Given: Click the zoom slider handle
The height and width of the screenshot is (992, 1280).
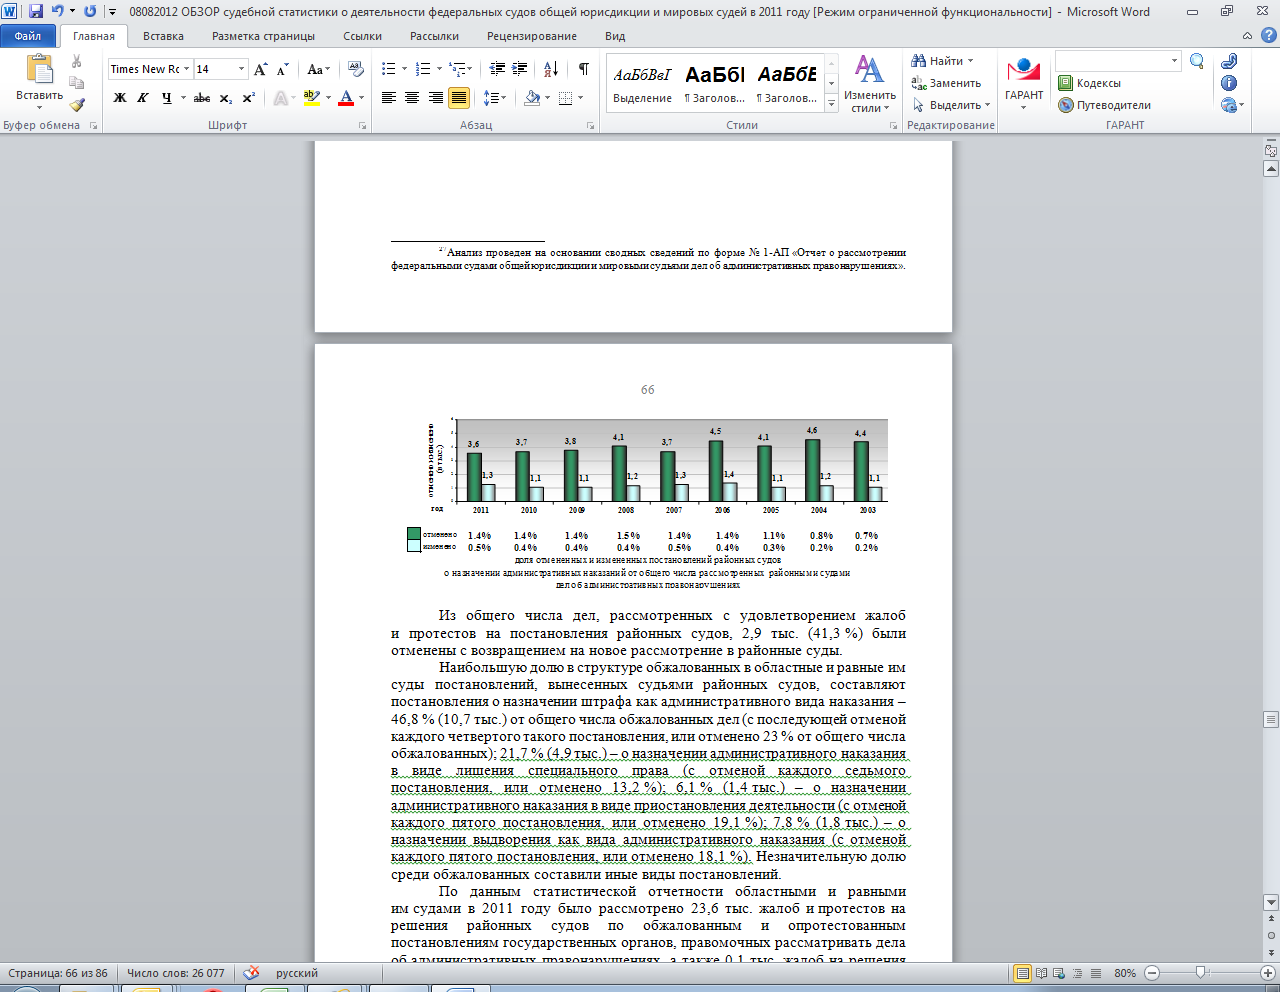Looking at the screenshot, I should click(1201, 973).
